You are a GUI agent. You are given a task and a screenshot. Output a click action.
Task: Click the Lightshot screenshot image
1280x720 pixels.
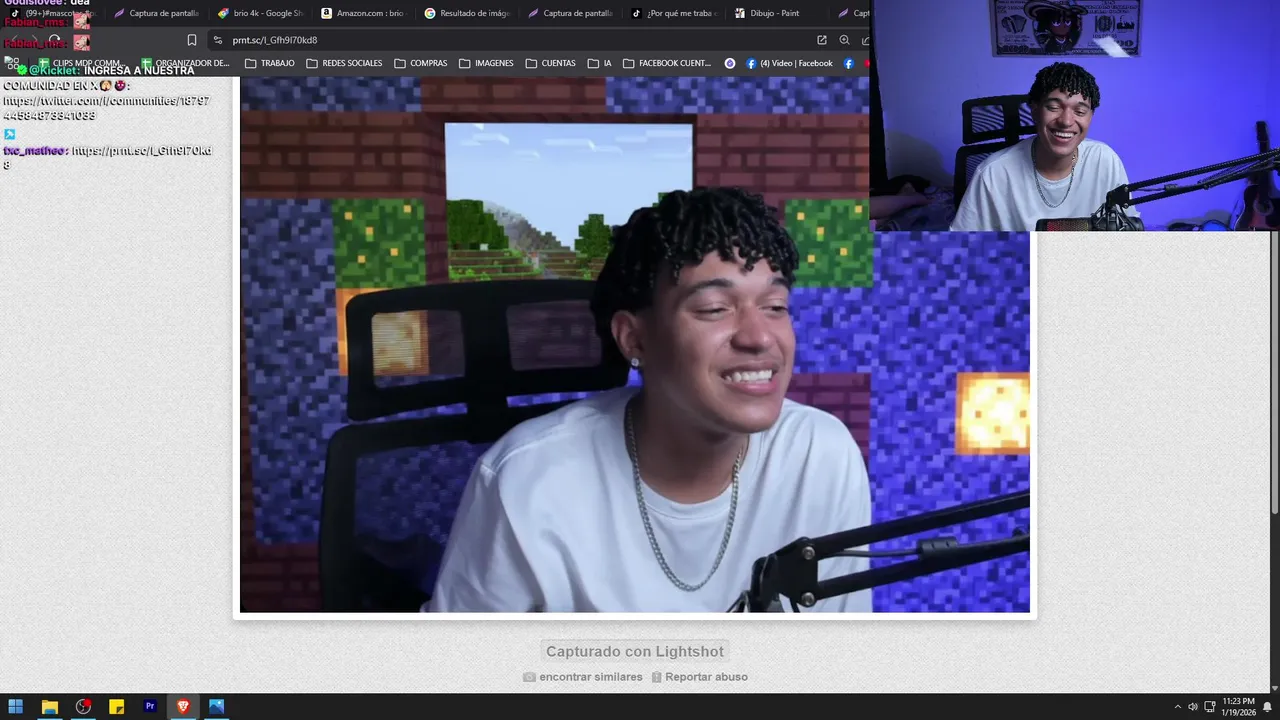(x=635, y=345)
